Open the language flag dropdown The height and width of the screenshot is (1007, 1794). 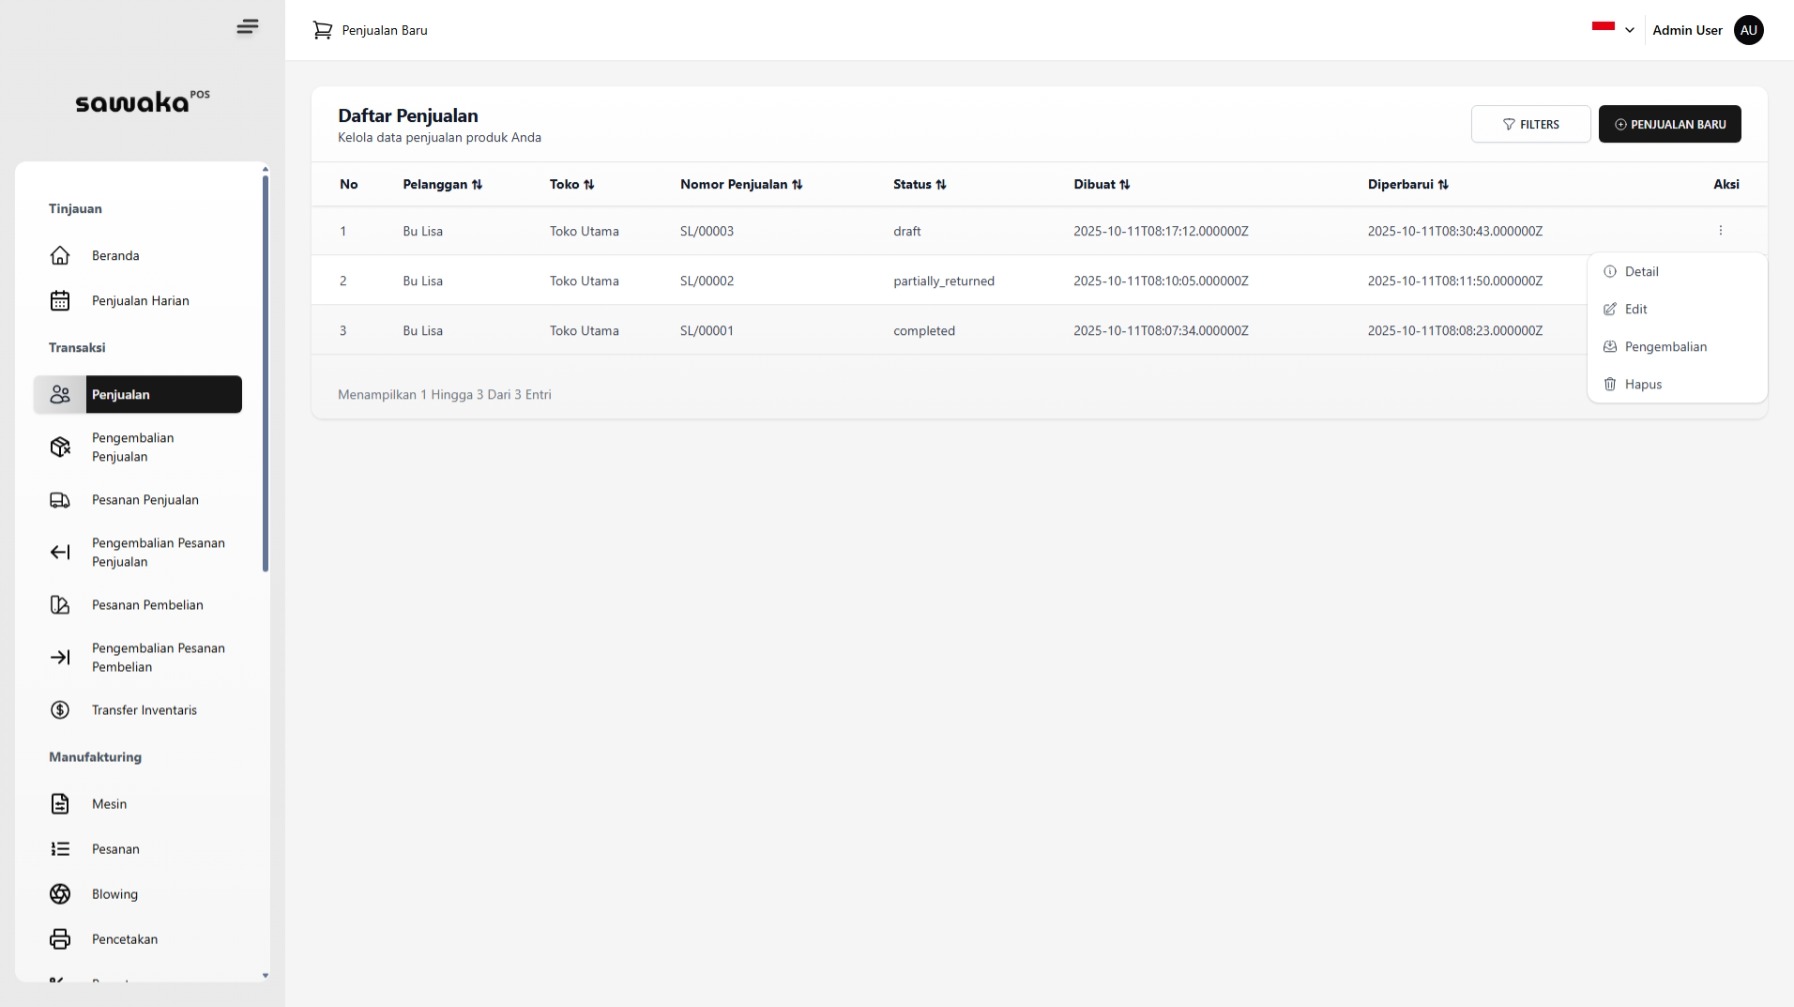[1612, 30]
